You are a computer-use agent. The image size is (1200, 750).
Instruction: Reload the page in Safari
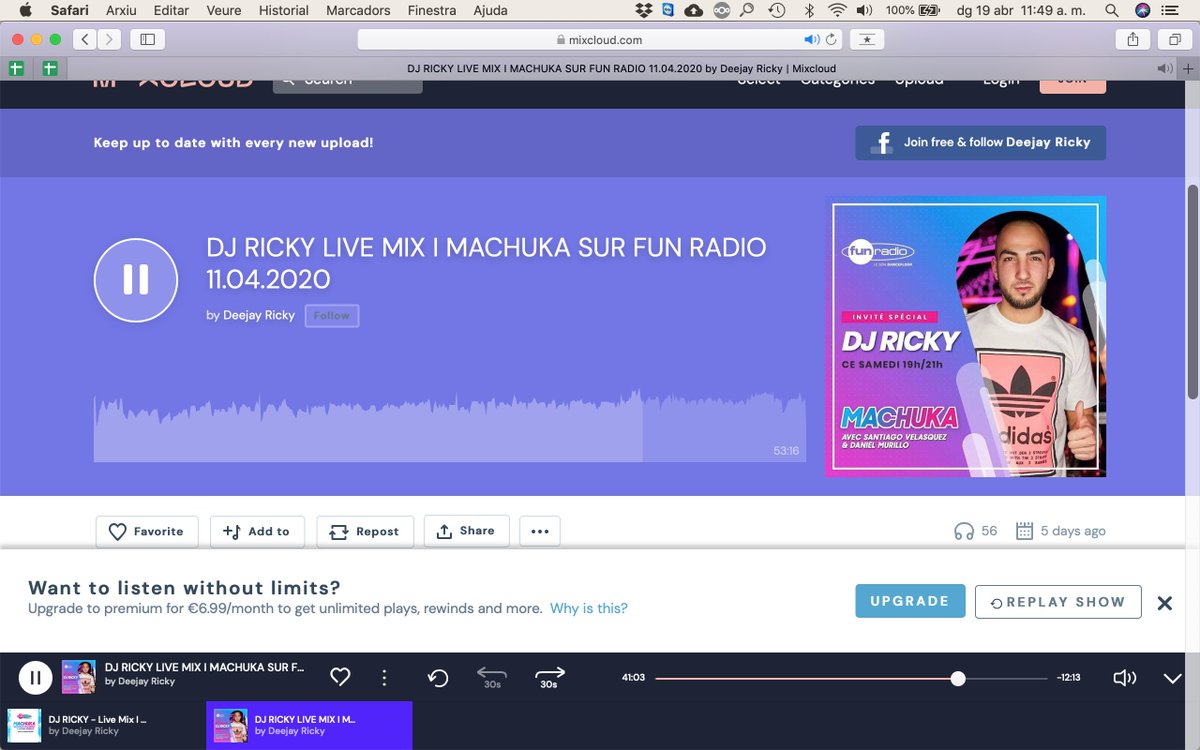[x=831, y=40]
